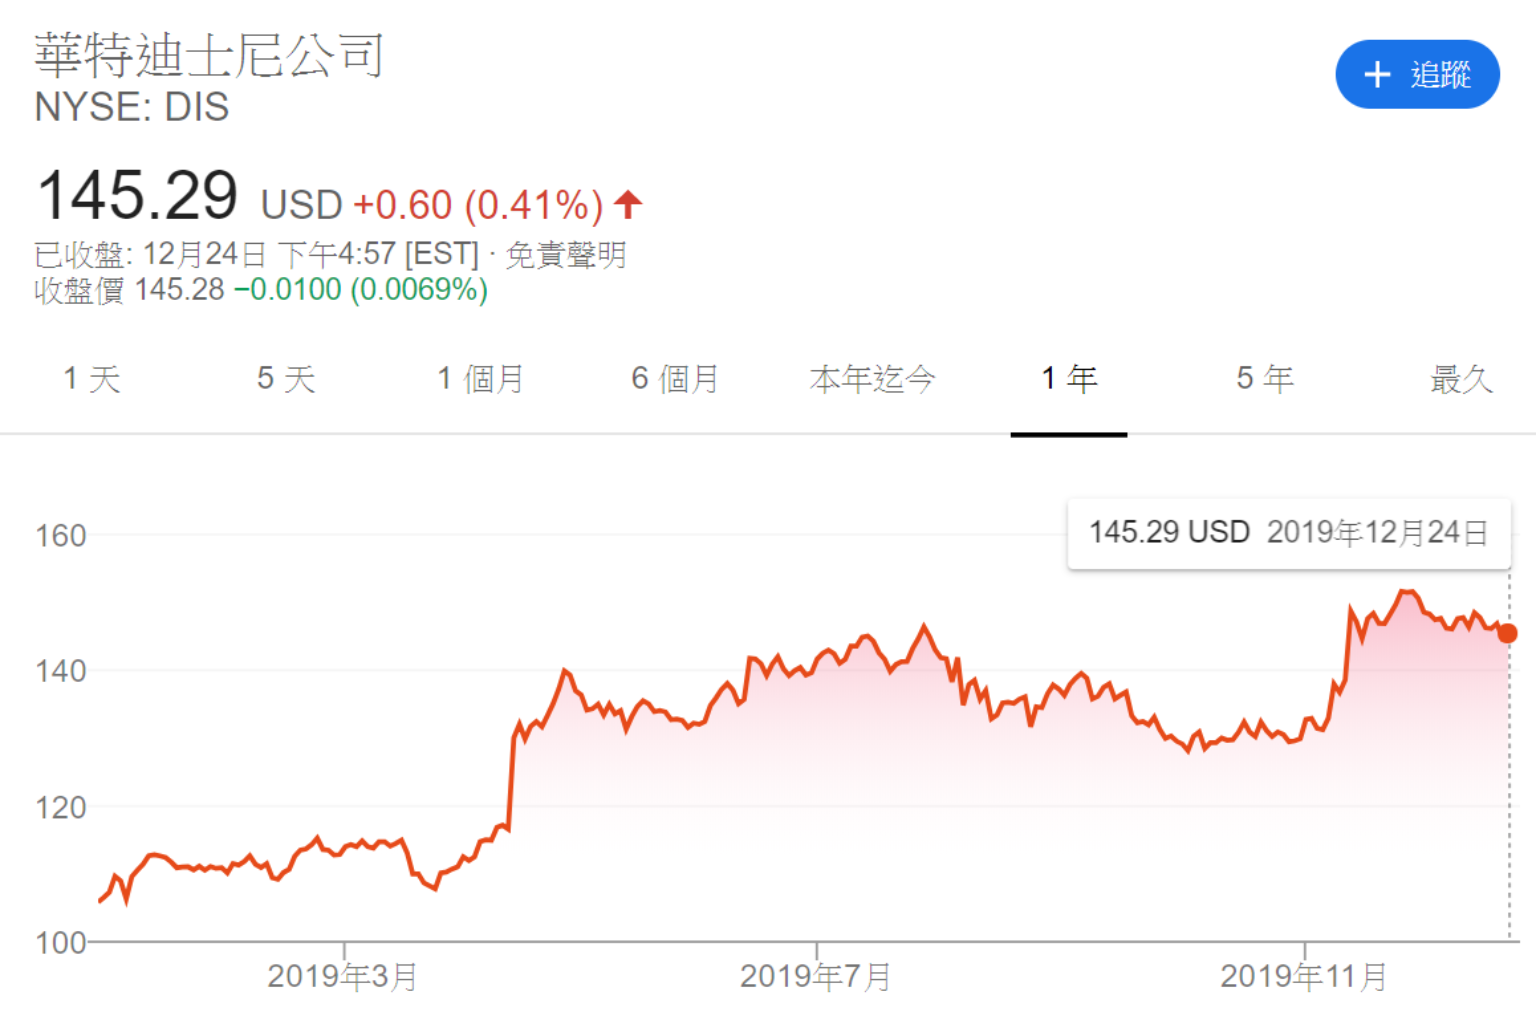Click the 2019年3月 x-axis label
Screen dimensions: 1536x1029
(x=342, y=976)
